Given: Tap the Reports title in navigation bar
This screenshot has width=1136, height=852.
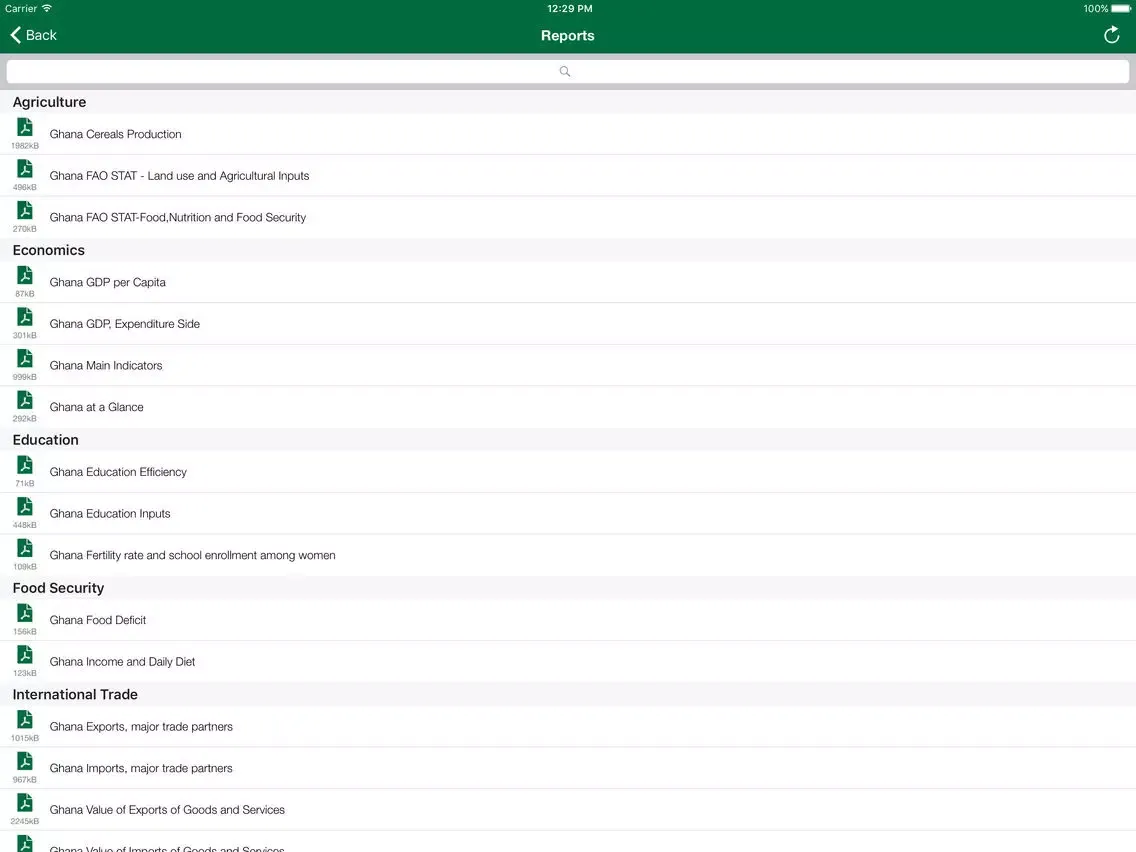Looking at the screenshot, I should click(567, 36).
